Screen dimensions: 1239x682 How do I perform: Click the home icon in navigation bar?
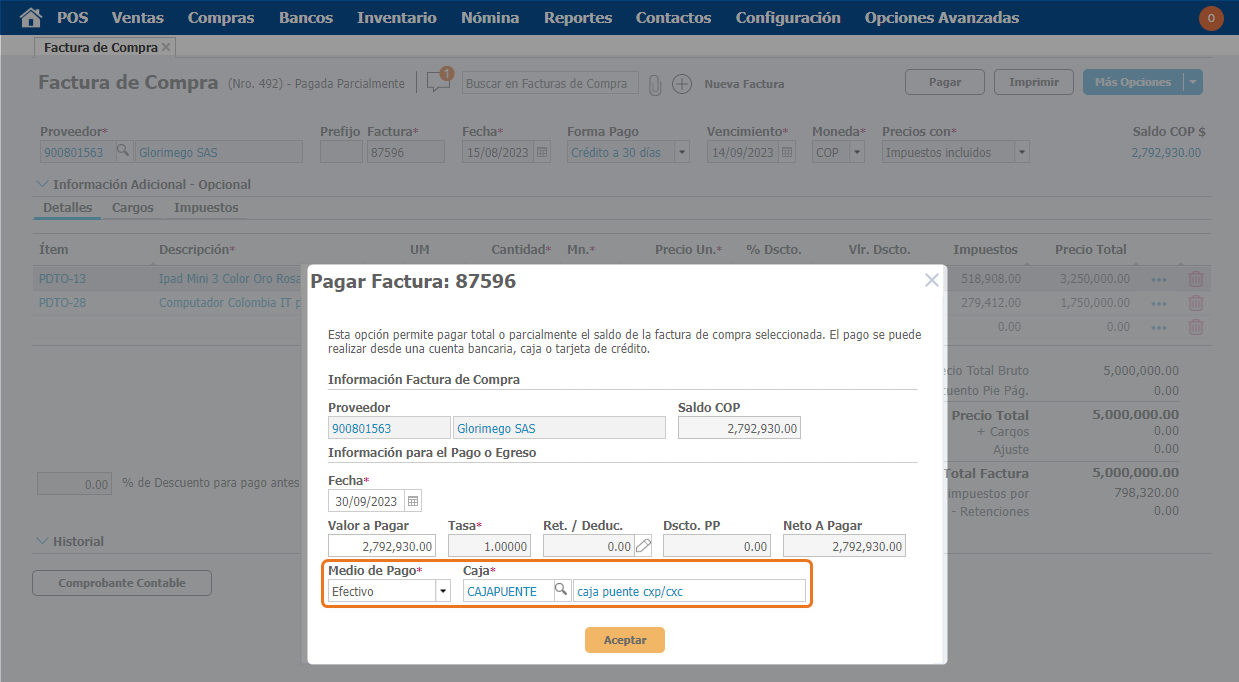click(31, 17)
